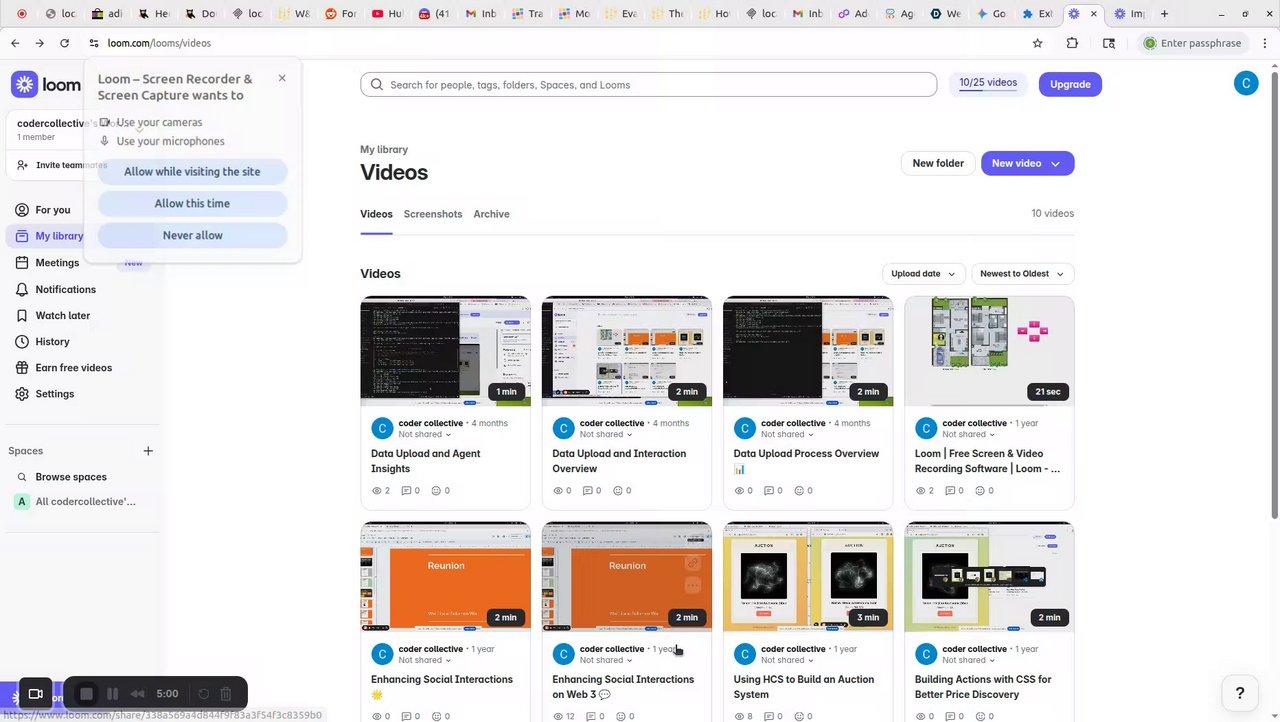This screenshot has width=1280, height=722.
Task: Open the For you page icon
Action: tap(22, 210)
